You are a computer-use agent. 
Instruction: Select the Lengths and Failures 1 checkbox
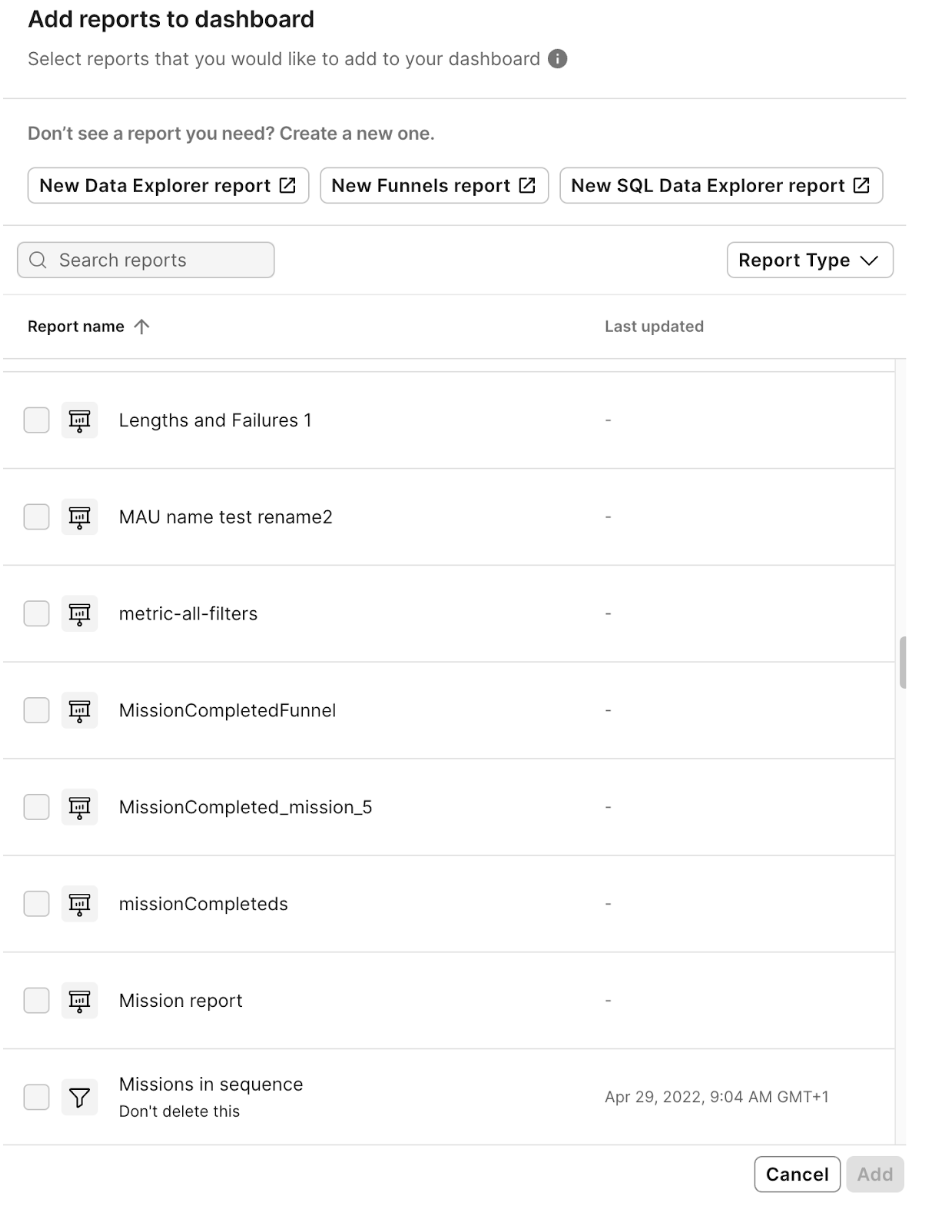pos(36,421)
